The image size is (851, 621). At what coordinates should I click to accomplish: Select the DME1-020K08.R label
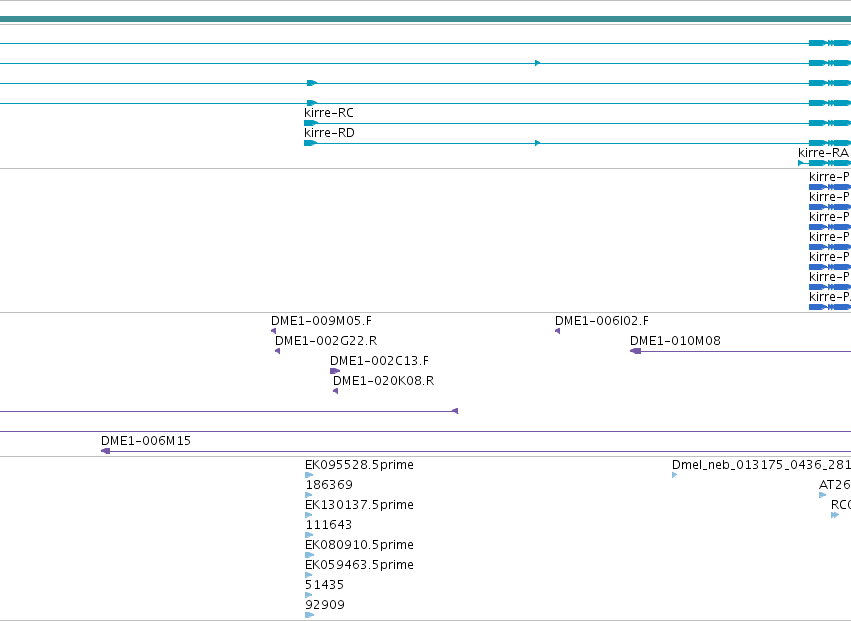click(x=384, y=381)
